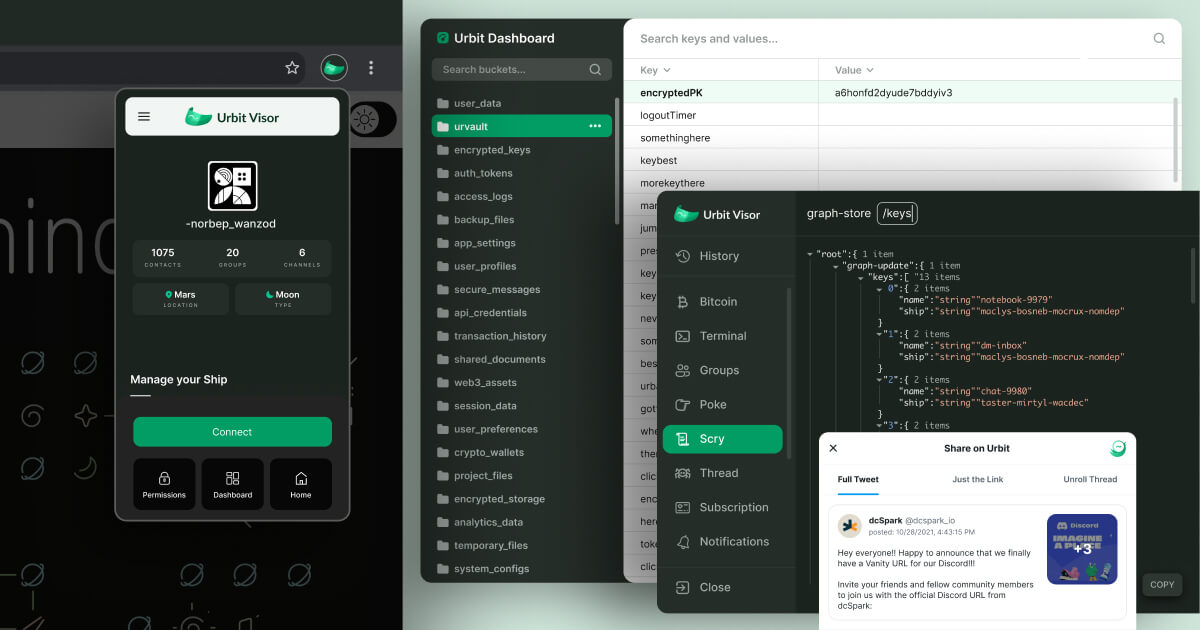Expand JSON item "3"

tap(879, 425)
